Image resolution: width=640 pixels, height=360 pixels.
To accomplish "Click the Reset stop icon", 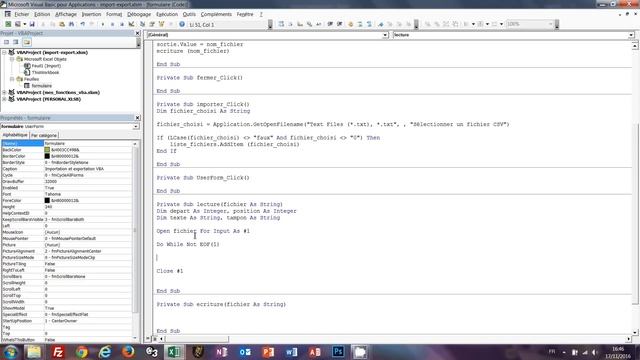I will (x=122, y=24).
